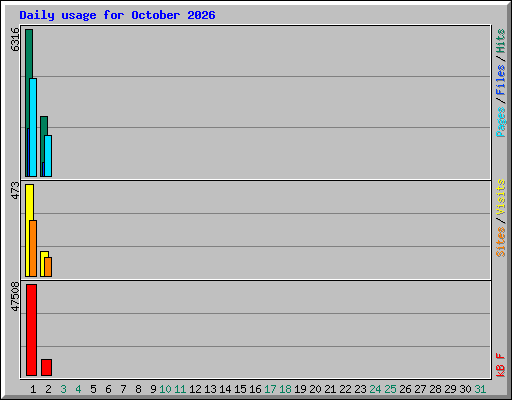Click green day 10 on the x-axis
Screen dimensions: 512x400
[x=165, y=389]
